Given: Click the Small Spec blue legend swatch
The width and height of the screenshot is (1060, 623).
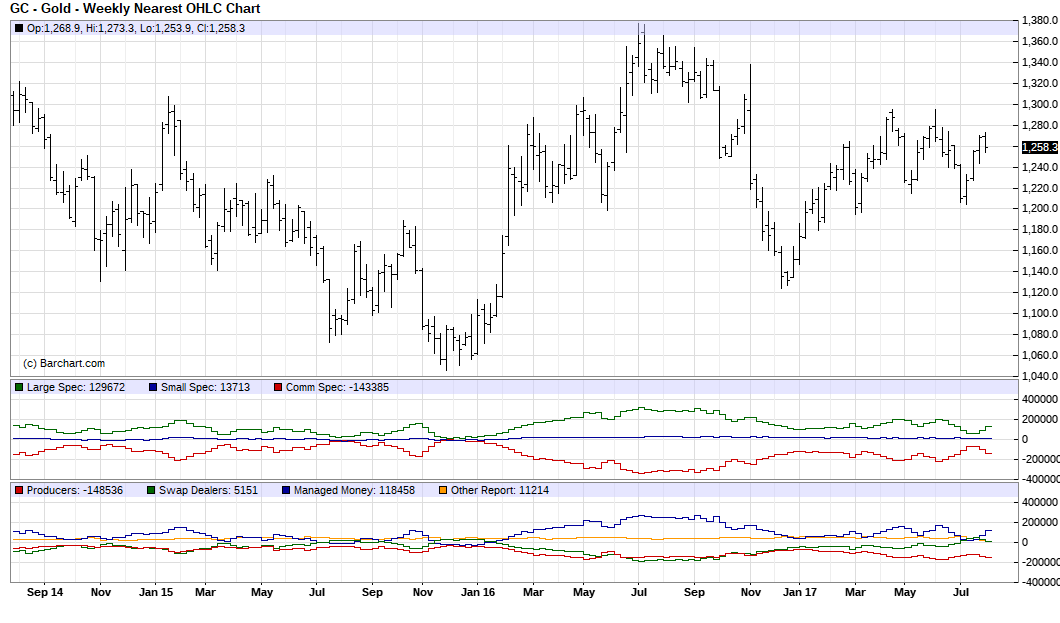Looking at the screenshot, I should [x=153, y=387].
